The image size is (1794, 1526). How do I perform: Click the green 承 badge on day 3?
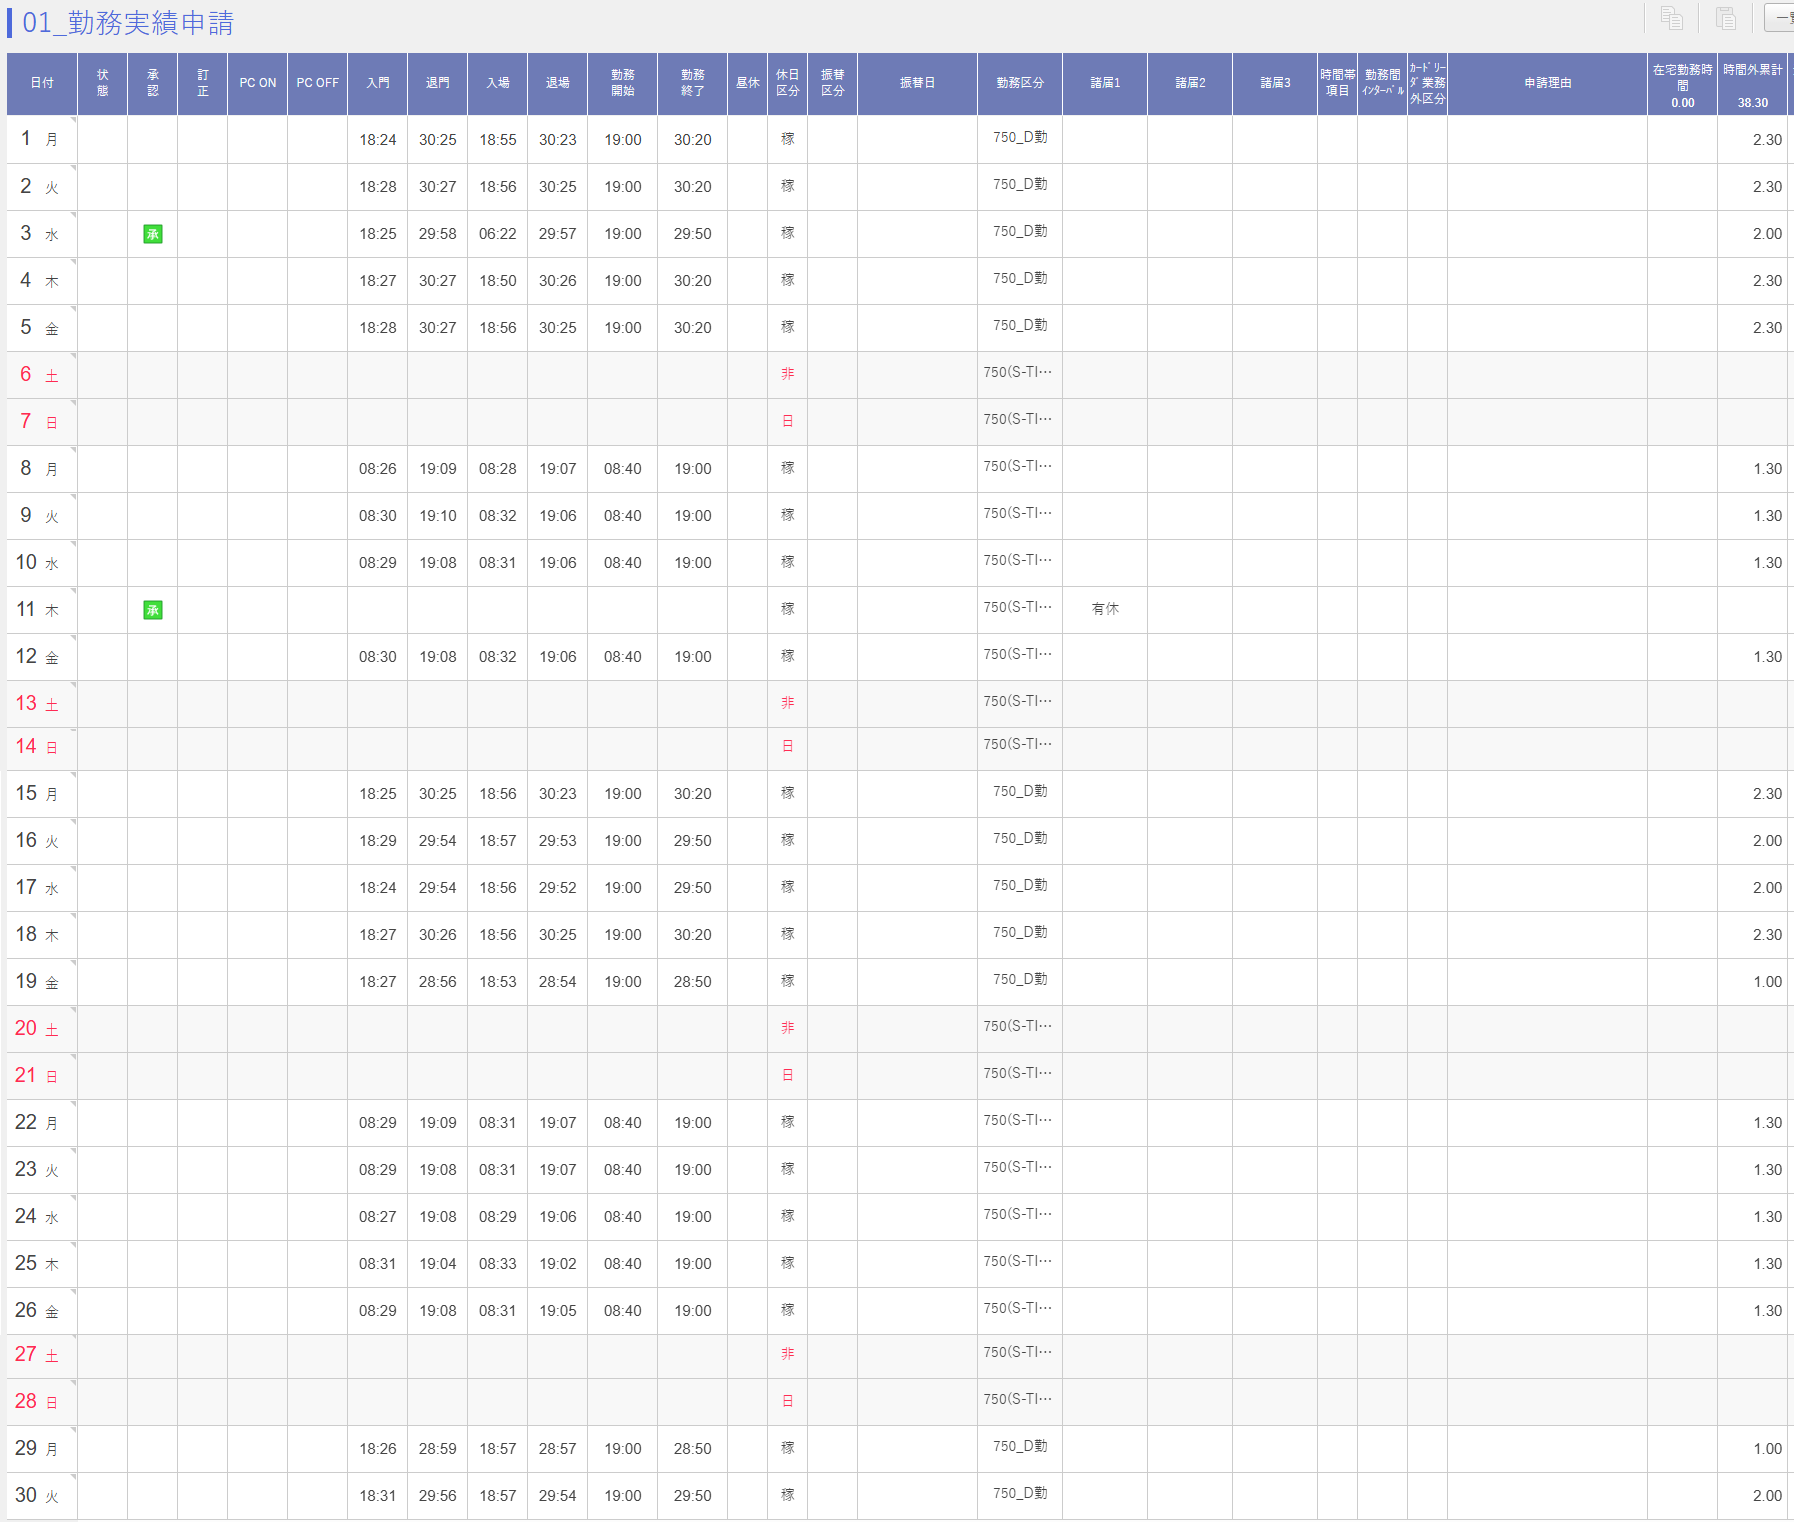pos(153,234)
